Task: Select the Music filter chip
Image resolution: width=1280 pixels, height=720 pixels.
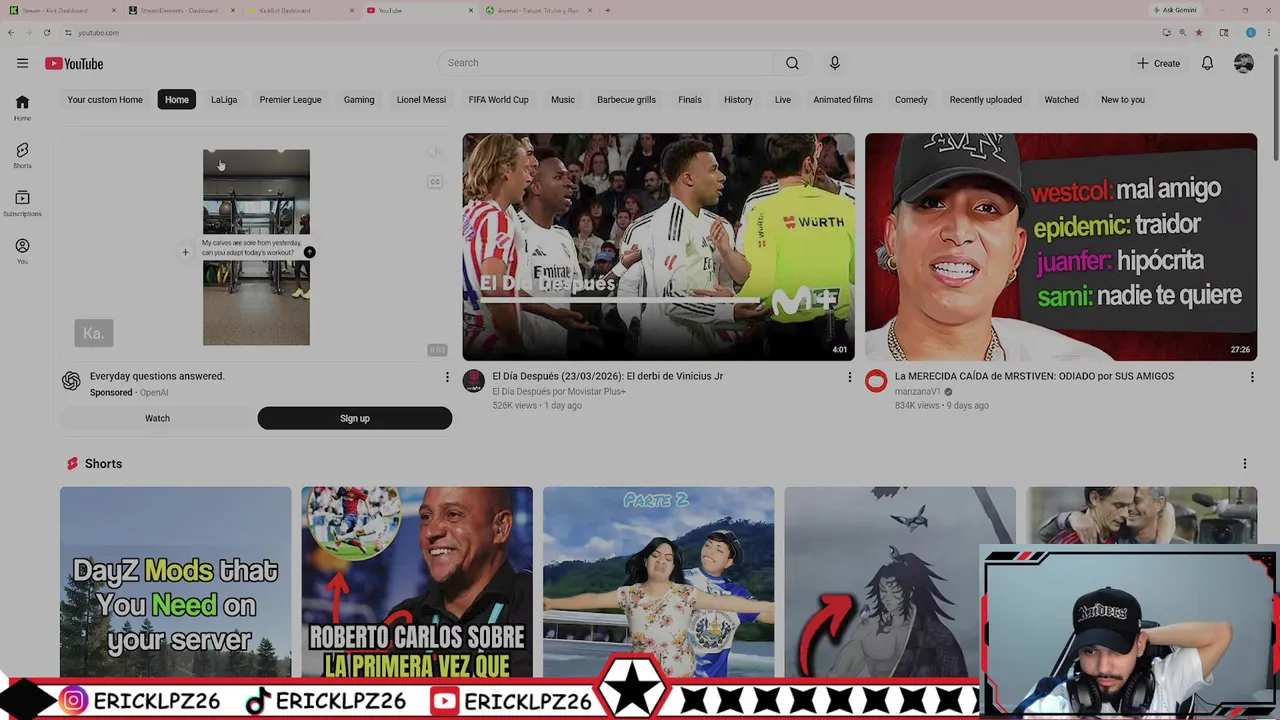Action: (x=563, y=100)
